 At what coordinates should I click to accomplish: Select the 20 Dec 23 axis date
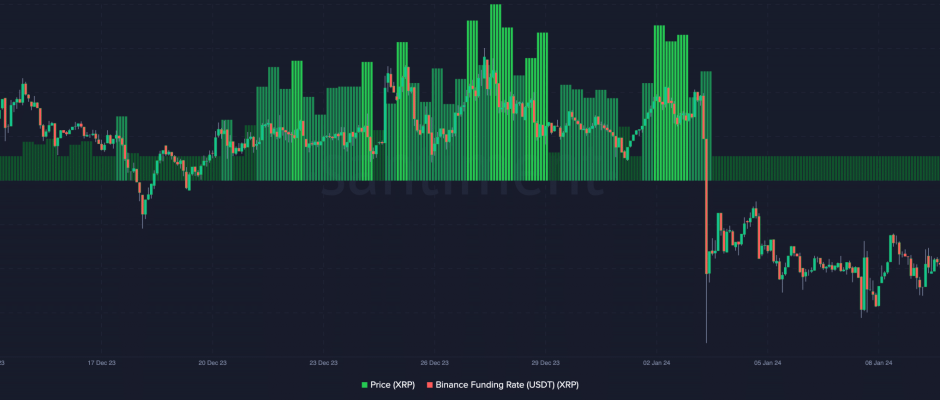(x=212, y=363)
